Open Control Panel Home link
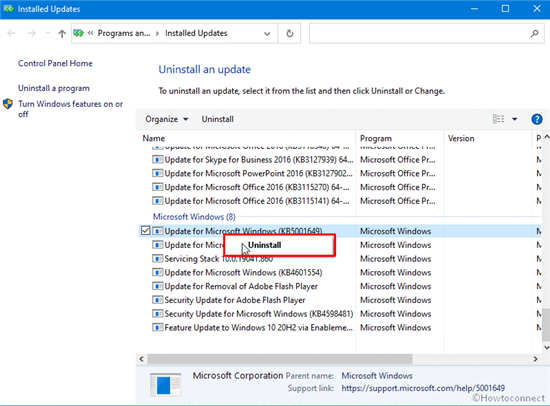Viewport: 550px width, 406px height. [55, 64]
